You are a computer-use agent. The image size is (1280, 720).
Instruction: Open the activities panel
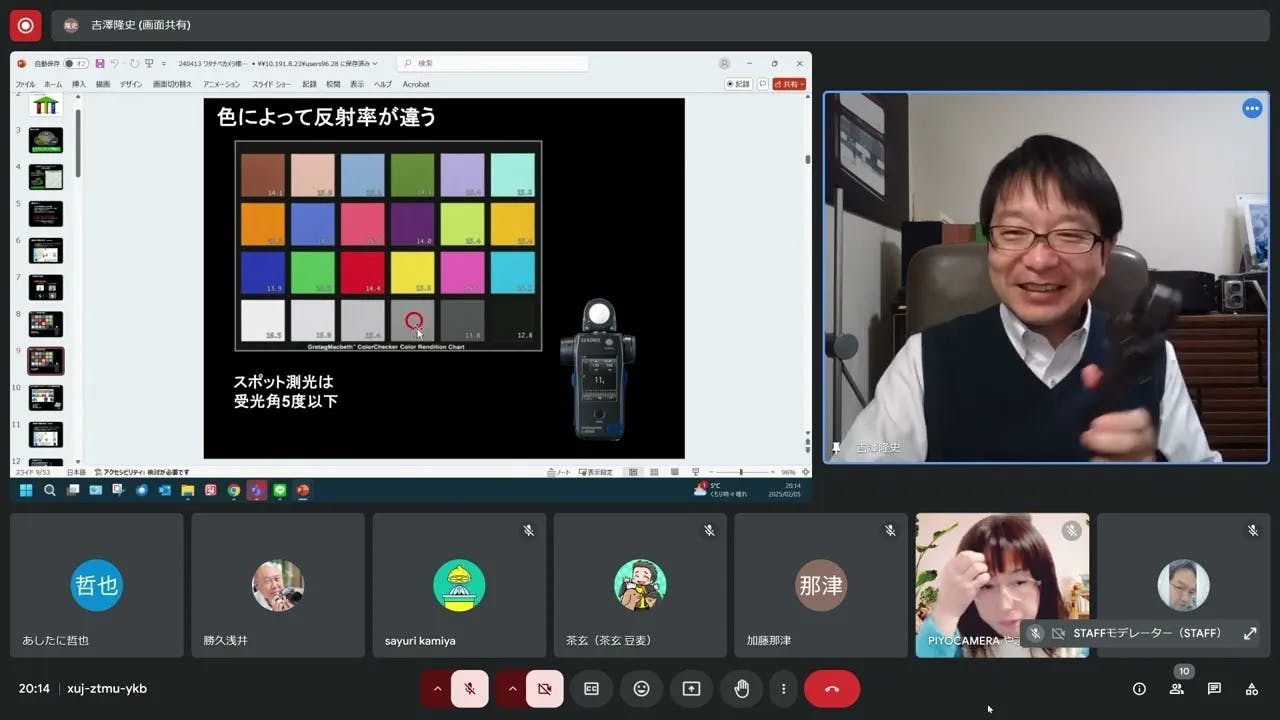tap(1251, 689)
